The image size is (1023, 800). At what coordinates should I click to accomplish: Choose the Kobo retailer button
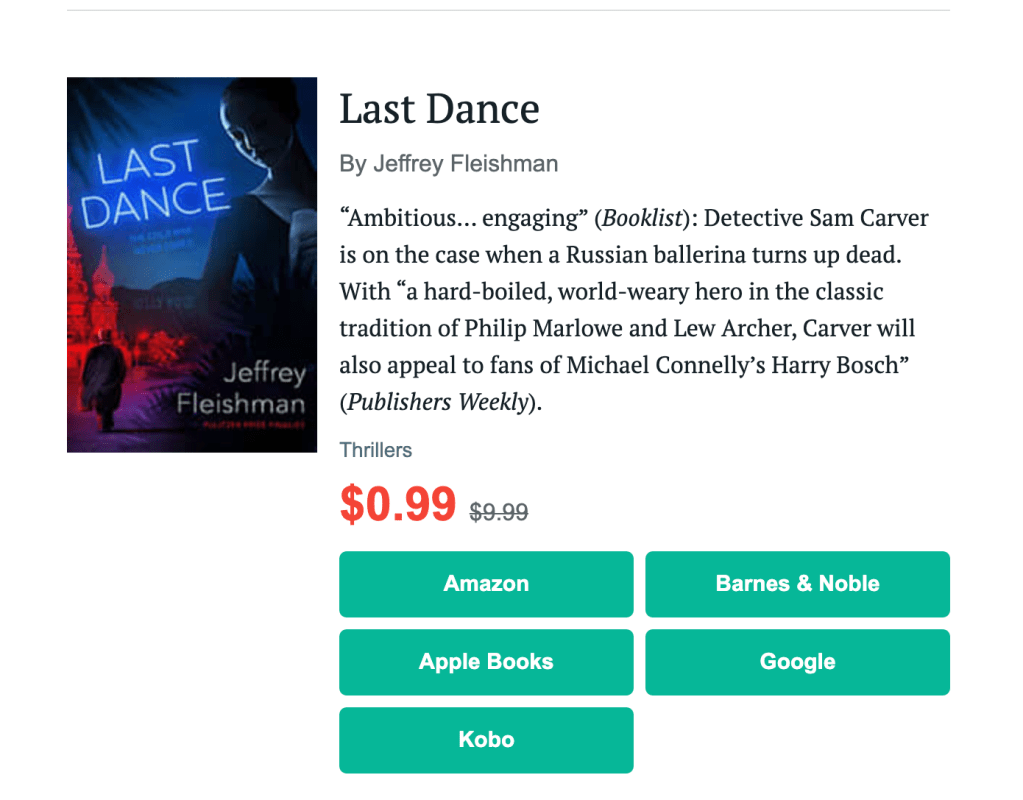[x=486, y=740]
